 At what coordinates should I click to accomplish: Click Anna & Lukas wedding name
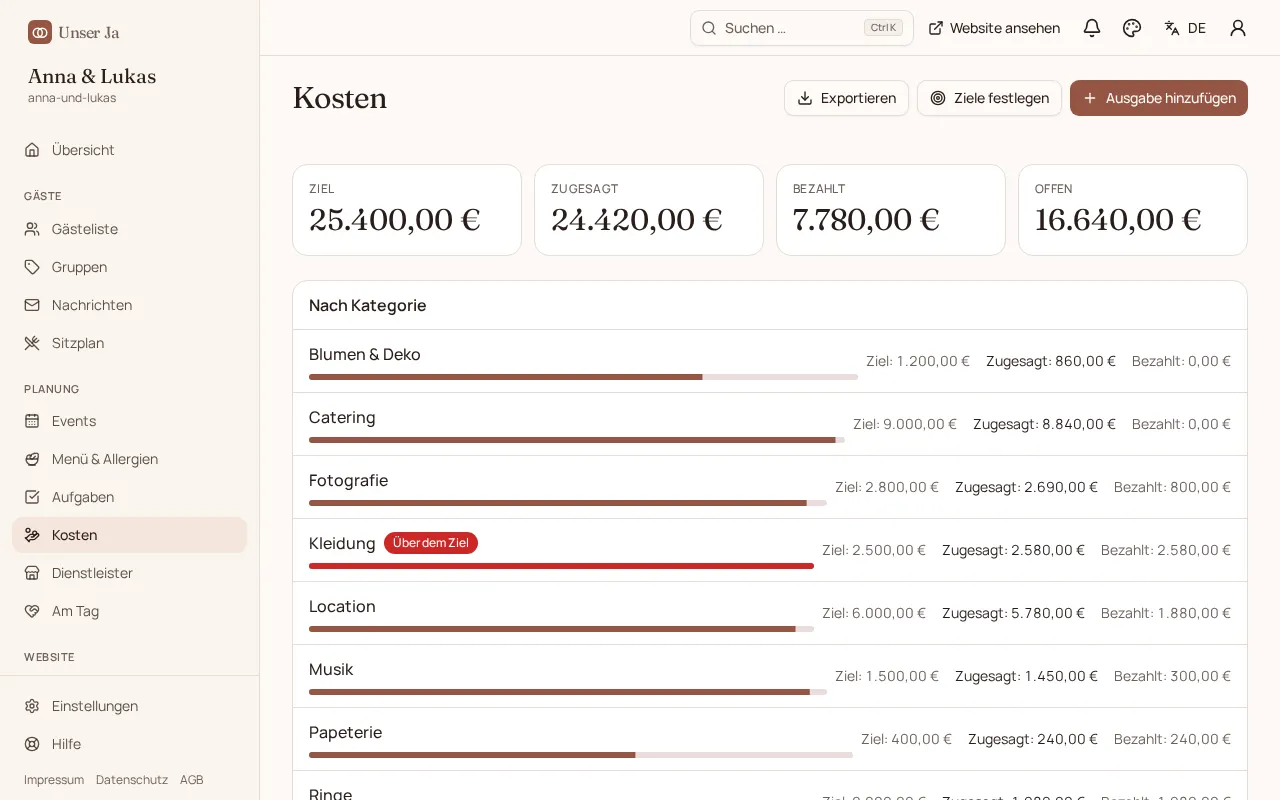92,76
